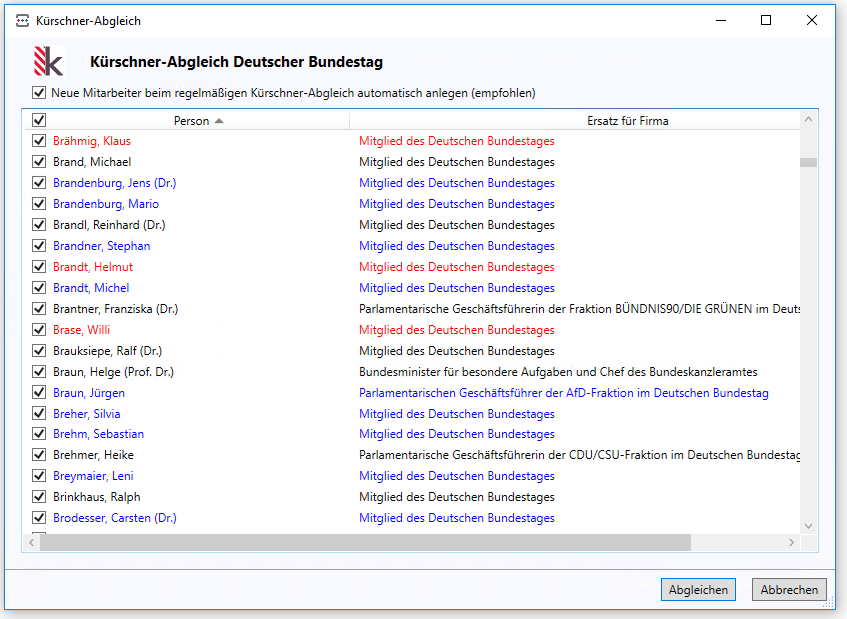Maximize the Kürschner-Abgleich window
This screenshot has height=619, width=847.
pyautogui.click(x=765, y=21)
